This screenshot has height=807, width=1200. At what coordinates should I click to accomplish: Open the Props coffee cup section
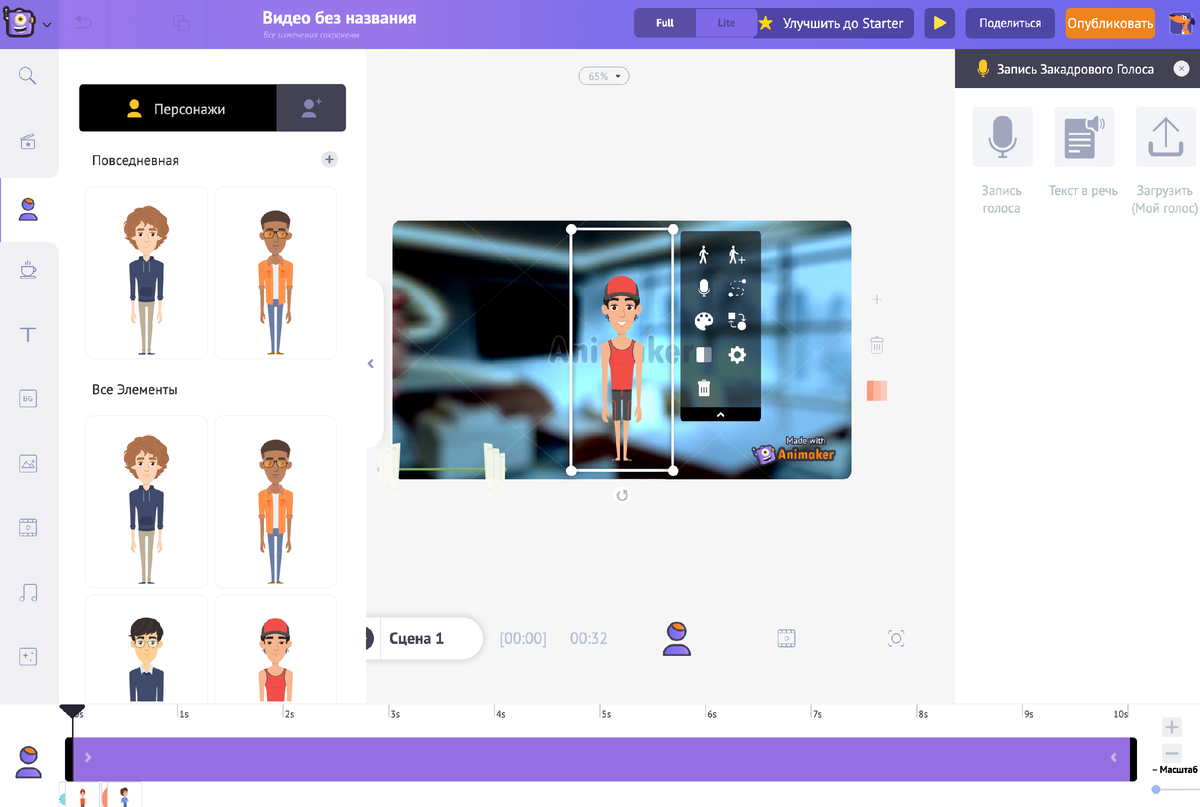point(28,270)
